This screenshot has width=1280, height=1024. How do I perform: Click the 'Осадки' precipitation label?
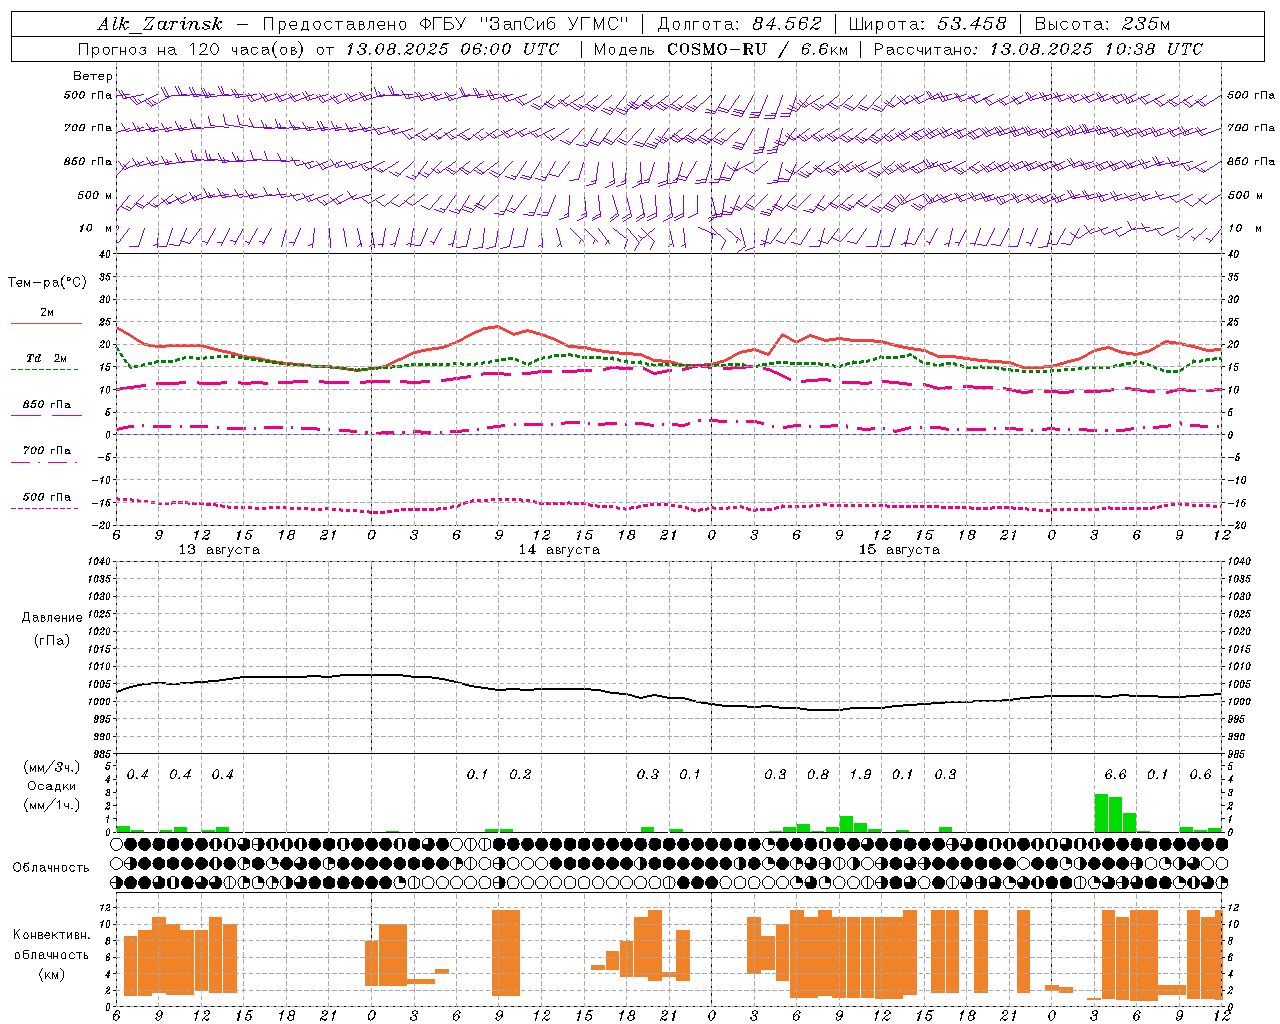click(52, 786)
